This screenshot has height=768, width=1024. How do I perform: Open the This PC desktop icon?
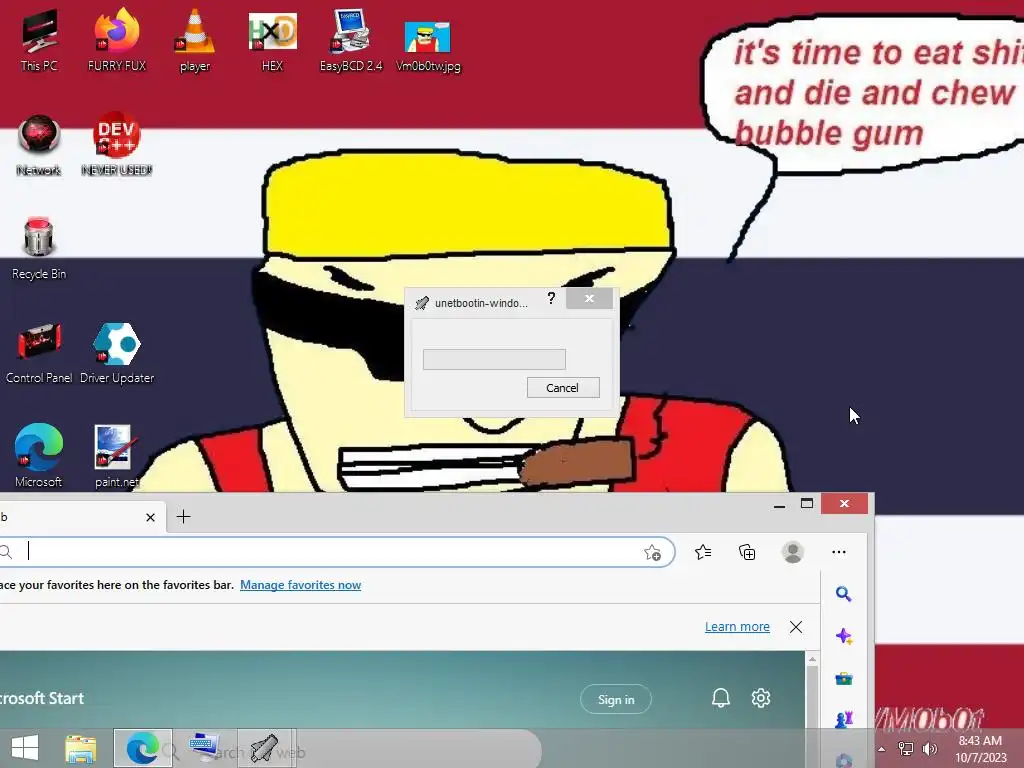39,39
